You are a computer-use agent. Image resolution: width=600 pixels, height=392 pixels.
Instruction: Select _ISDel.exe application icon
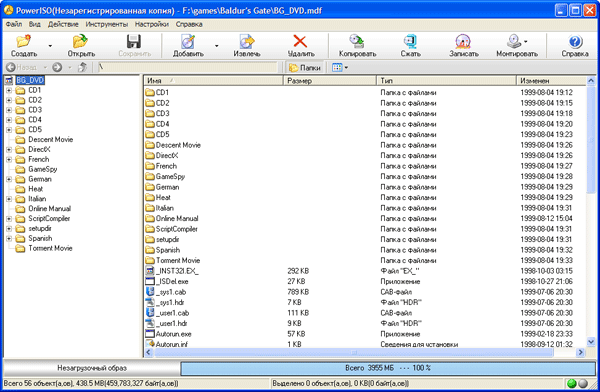150,281
